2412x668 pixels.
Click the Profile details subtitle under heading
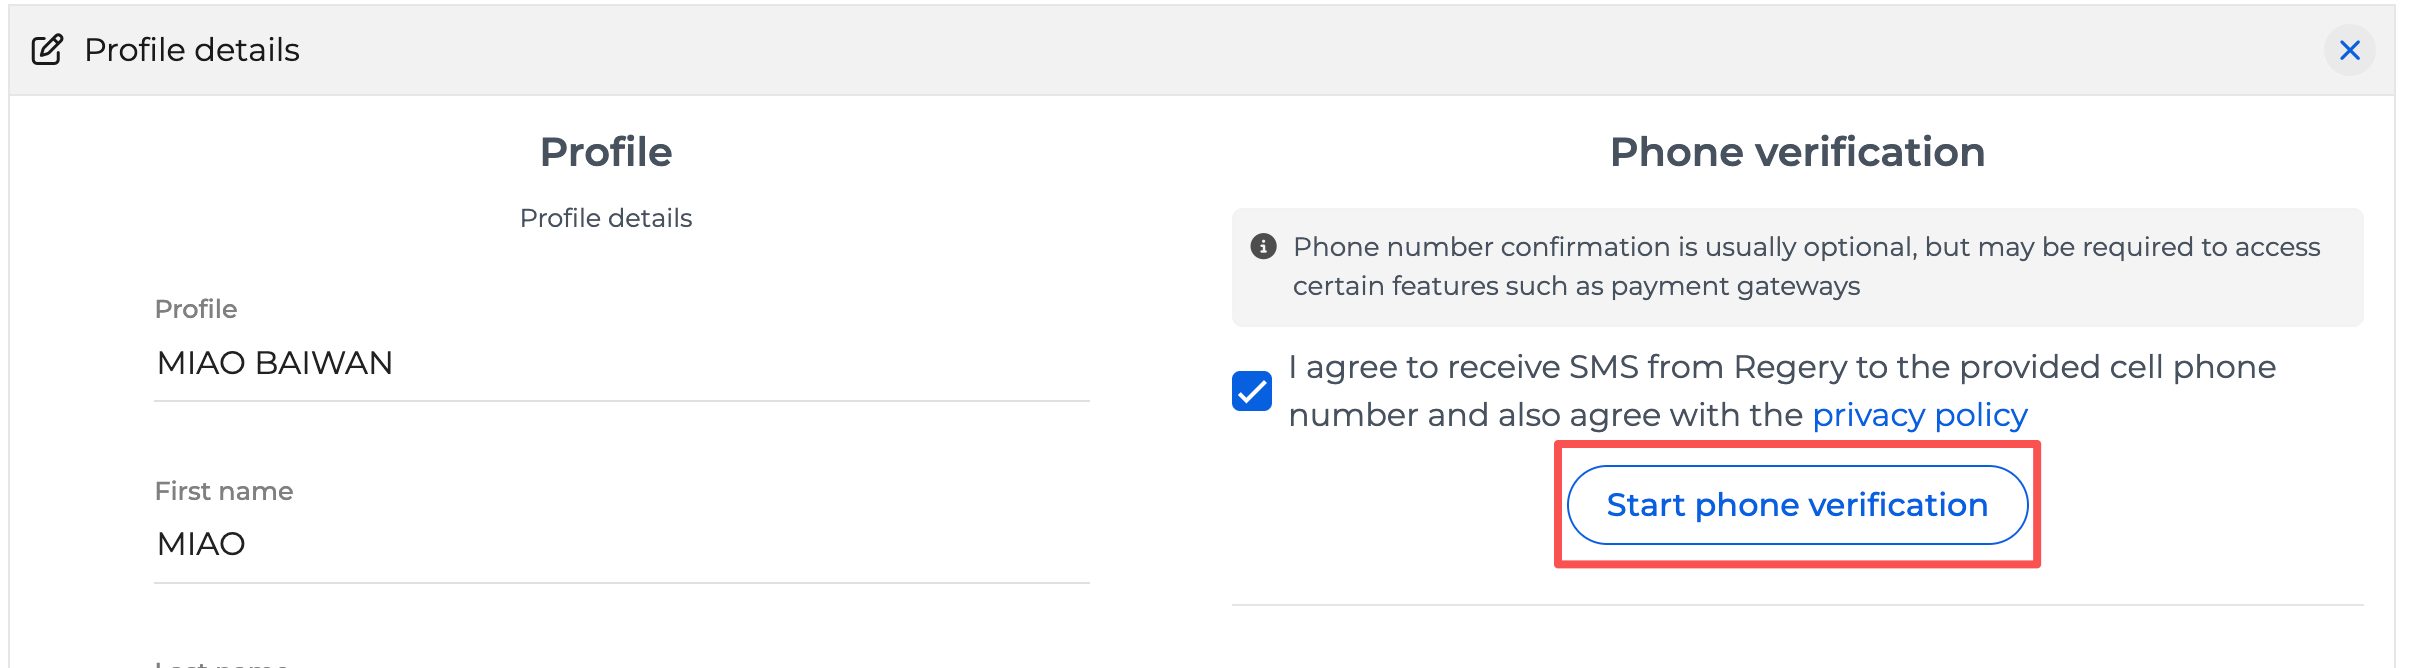click(606, 218)
